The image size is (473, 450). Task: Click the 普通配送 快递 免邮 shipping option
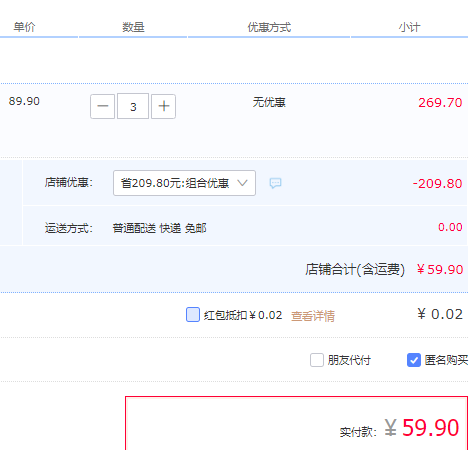[x=159, y=228]
